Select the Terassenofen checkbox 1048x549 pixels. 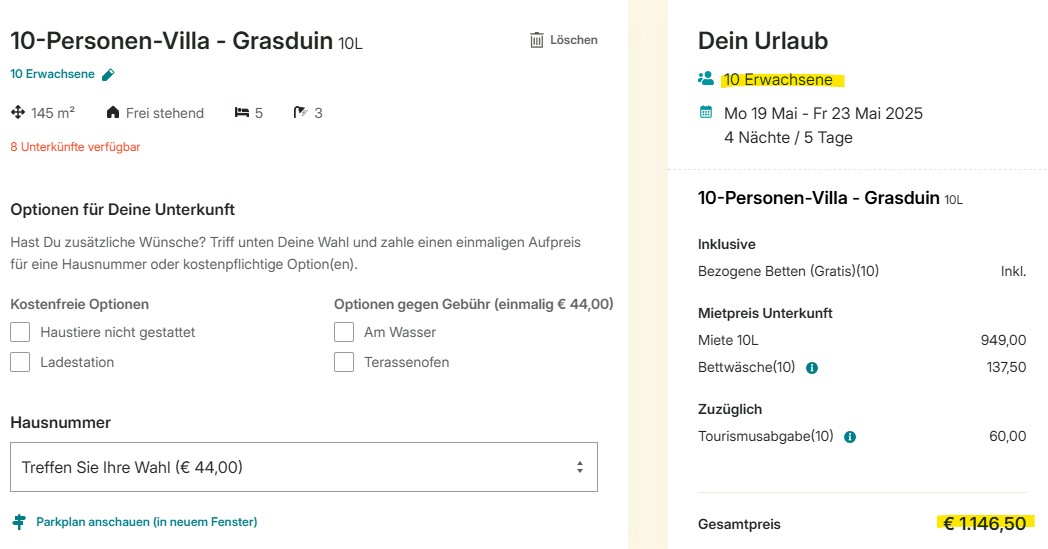344,362
